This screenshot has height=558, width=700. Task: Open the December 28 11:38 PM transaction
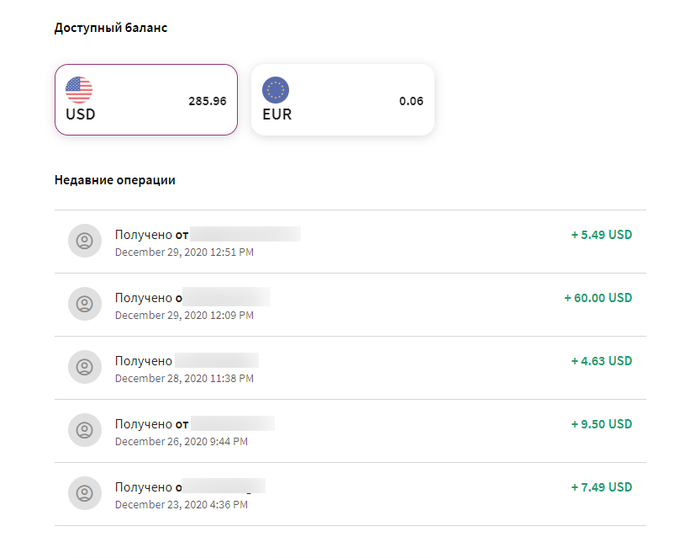(350, 368)
